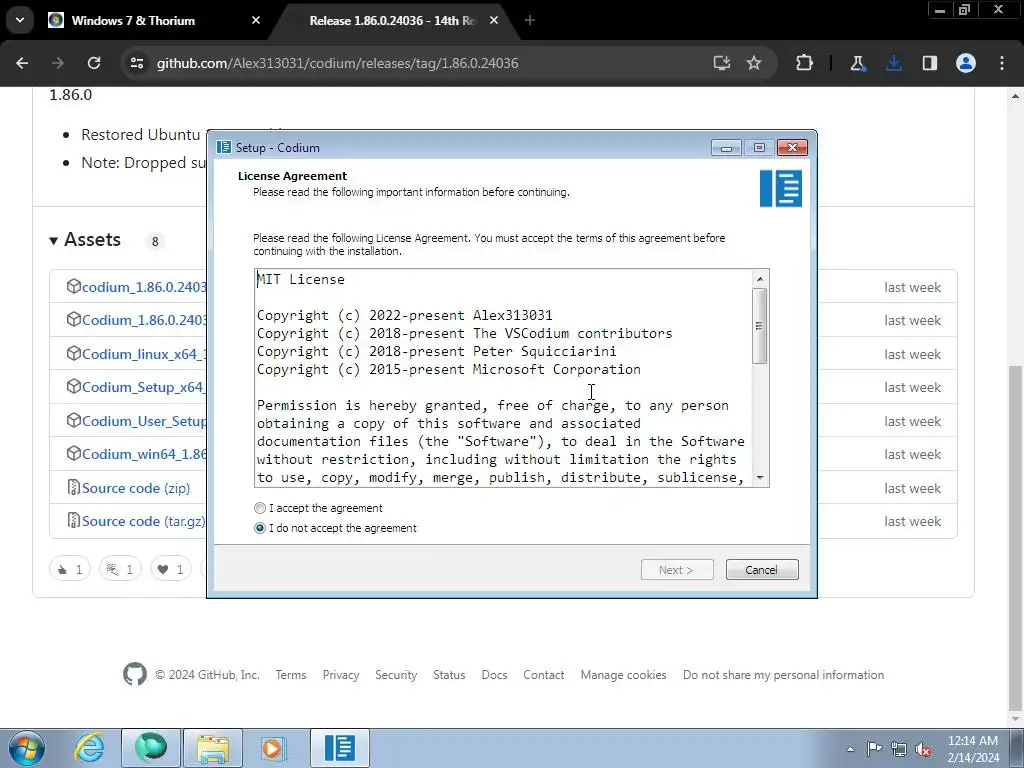Click the license text scrollbar up arrow
The width and height of the screenshot is (1024, 768).
(x=760, y=279)
